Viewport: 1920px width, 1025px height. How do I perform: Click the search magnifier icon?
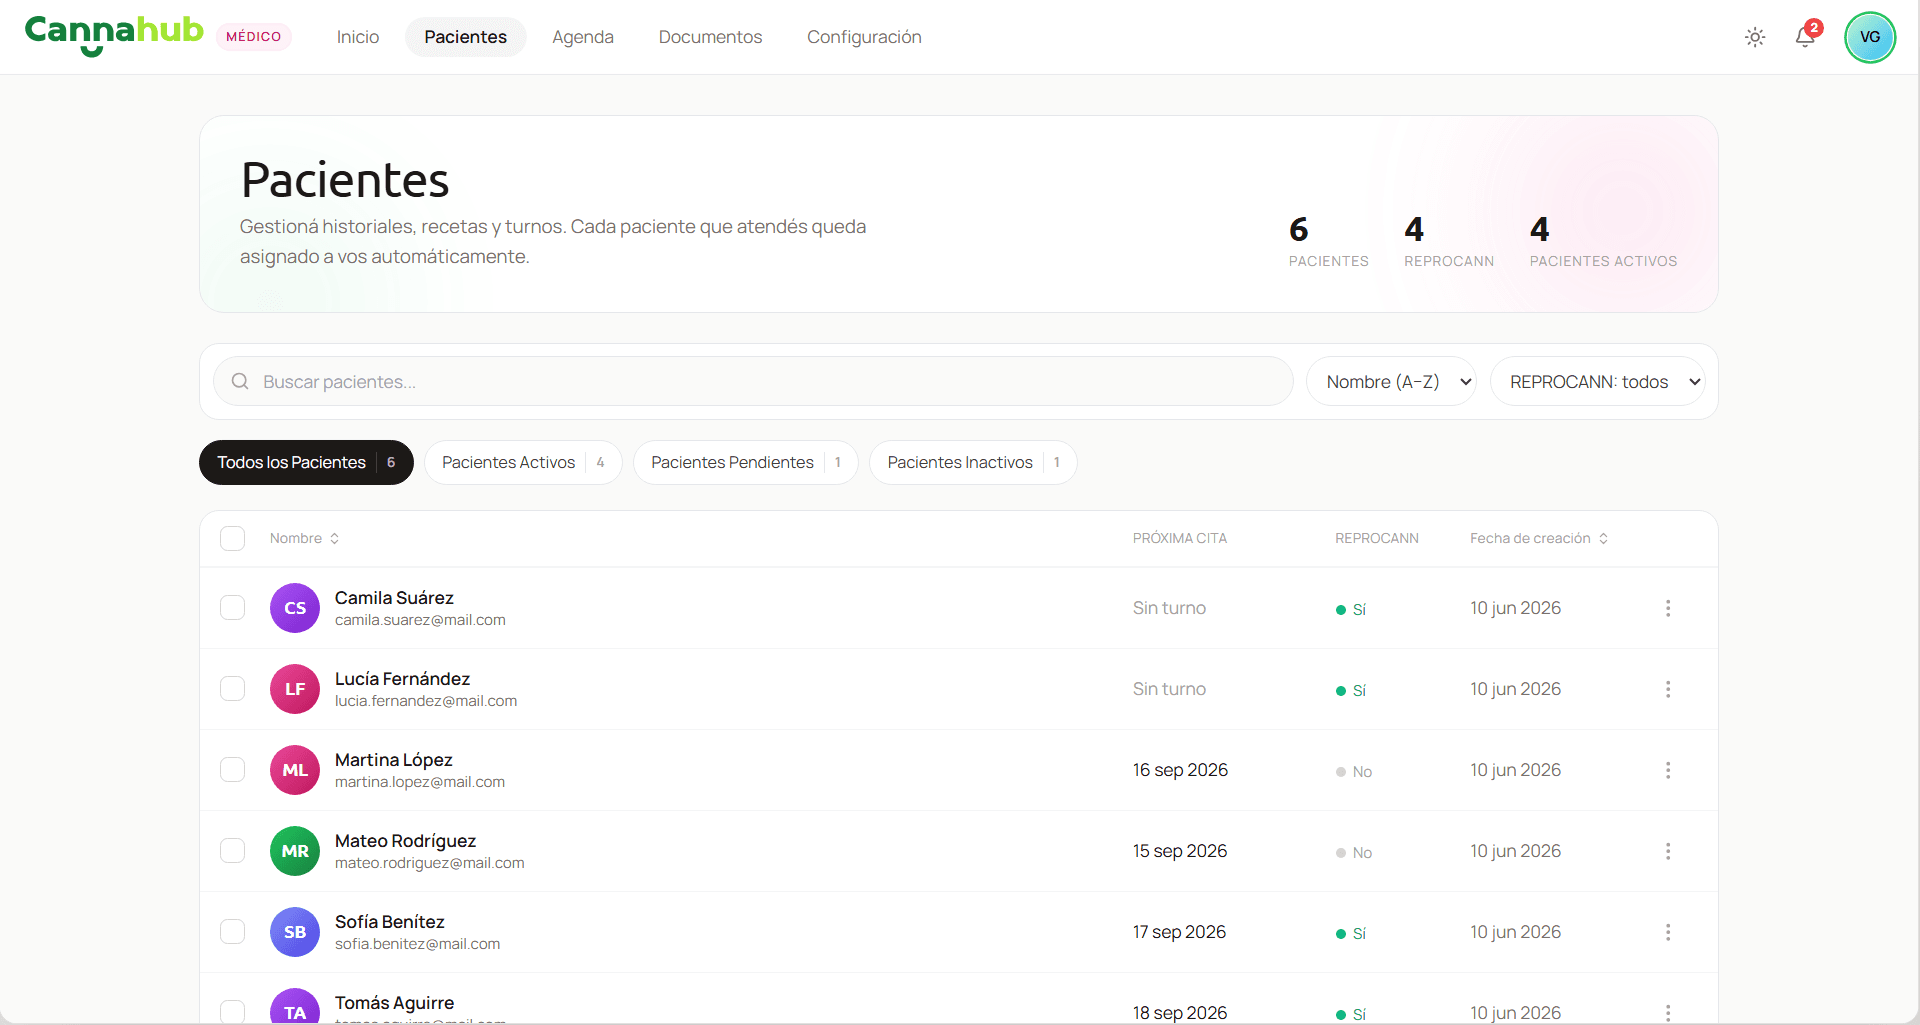(x=240, y=381)
